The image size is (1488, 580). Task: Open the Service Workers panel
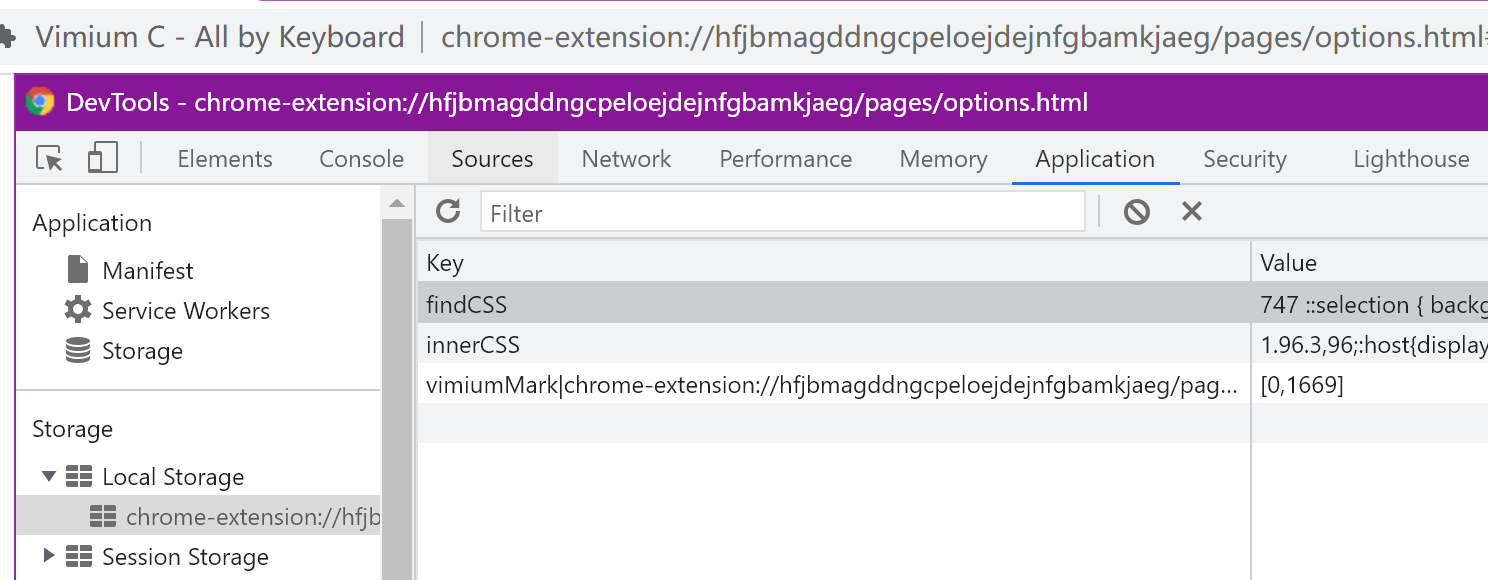[186, 310]
